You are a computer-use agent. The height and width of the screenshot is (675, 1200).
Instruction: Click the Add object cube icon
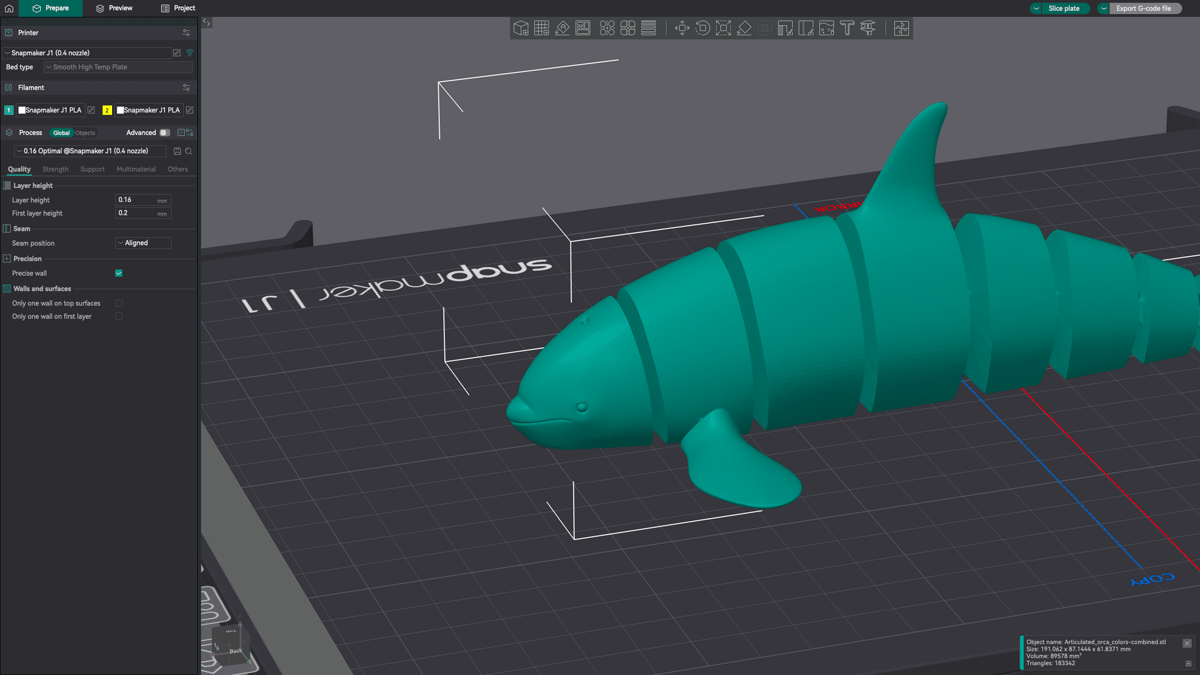[x=521, y=28]
